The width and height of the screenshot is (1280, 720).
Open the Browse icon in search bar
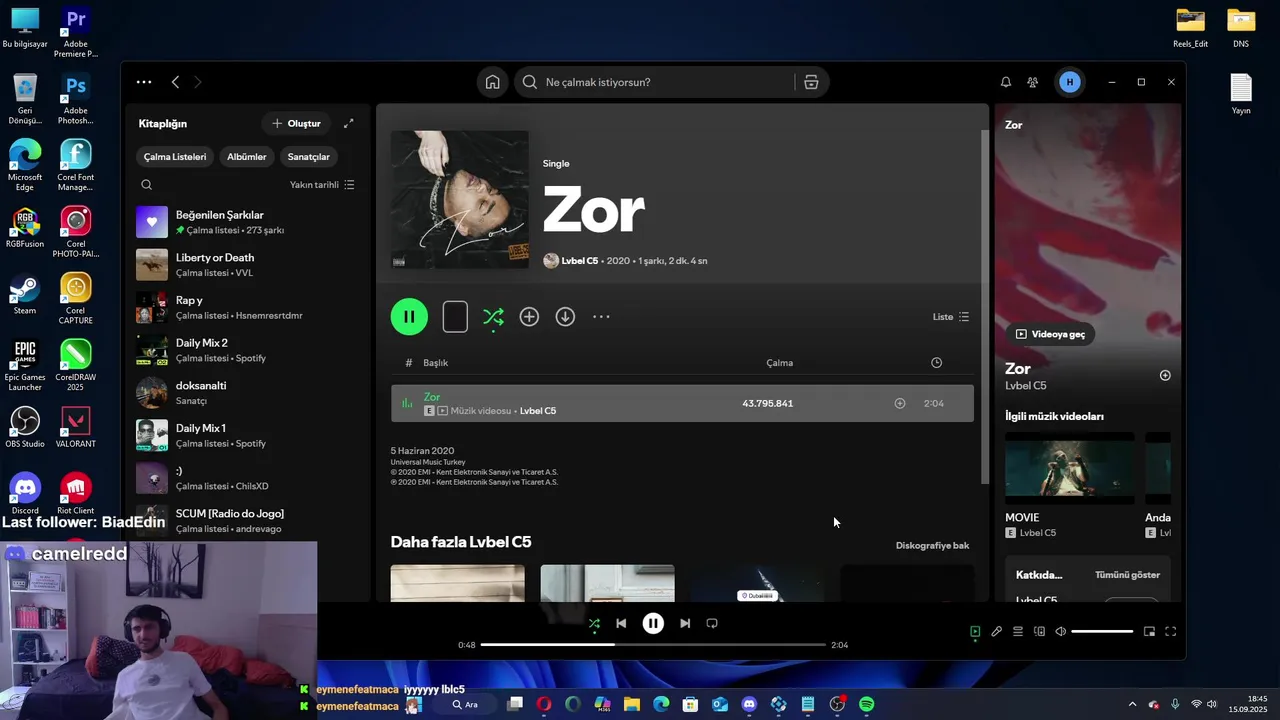[811, 82]
